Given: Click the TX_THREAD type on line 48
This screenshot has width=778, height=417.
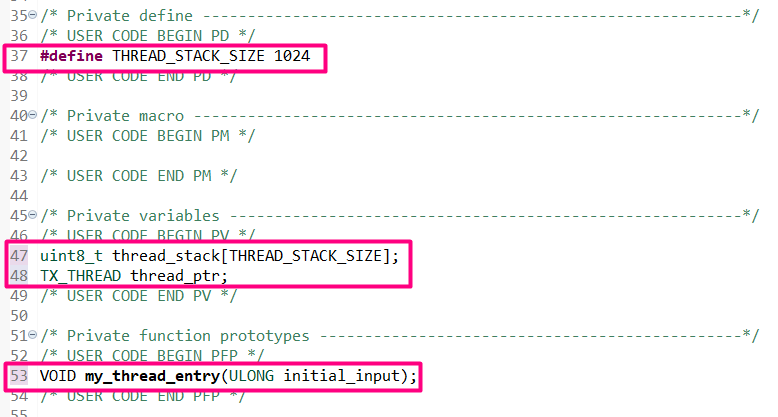Looking at the screenshot, I should coord(80,276).
